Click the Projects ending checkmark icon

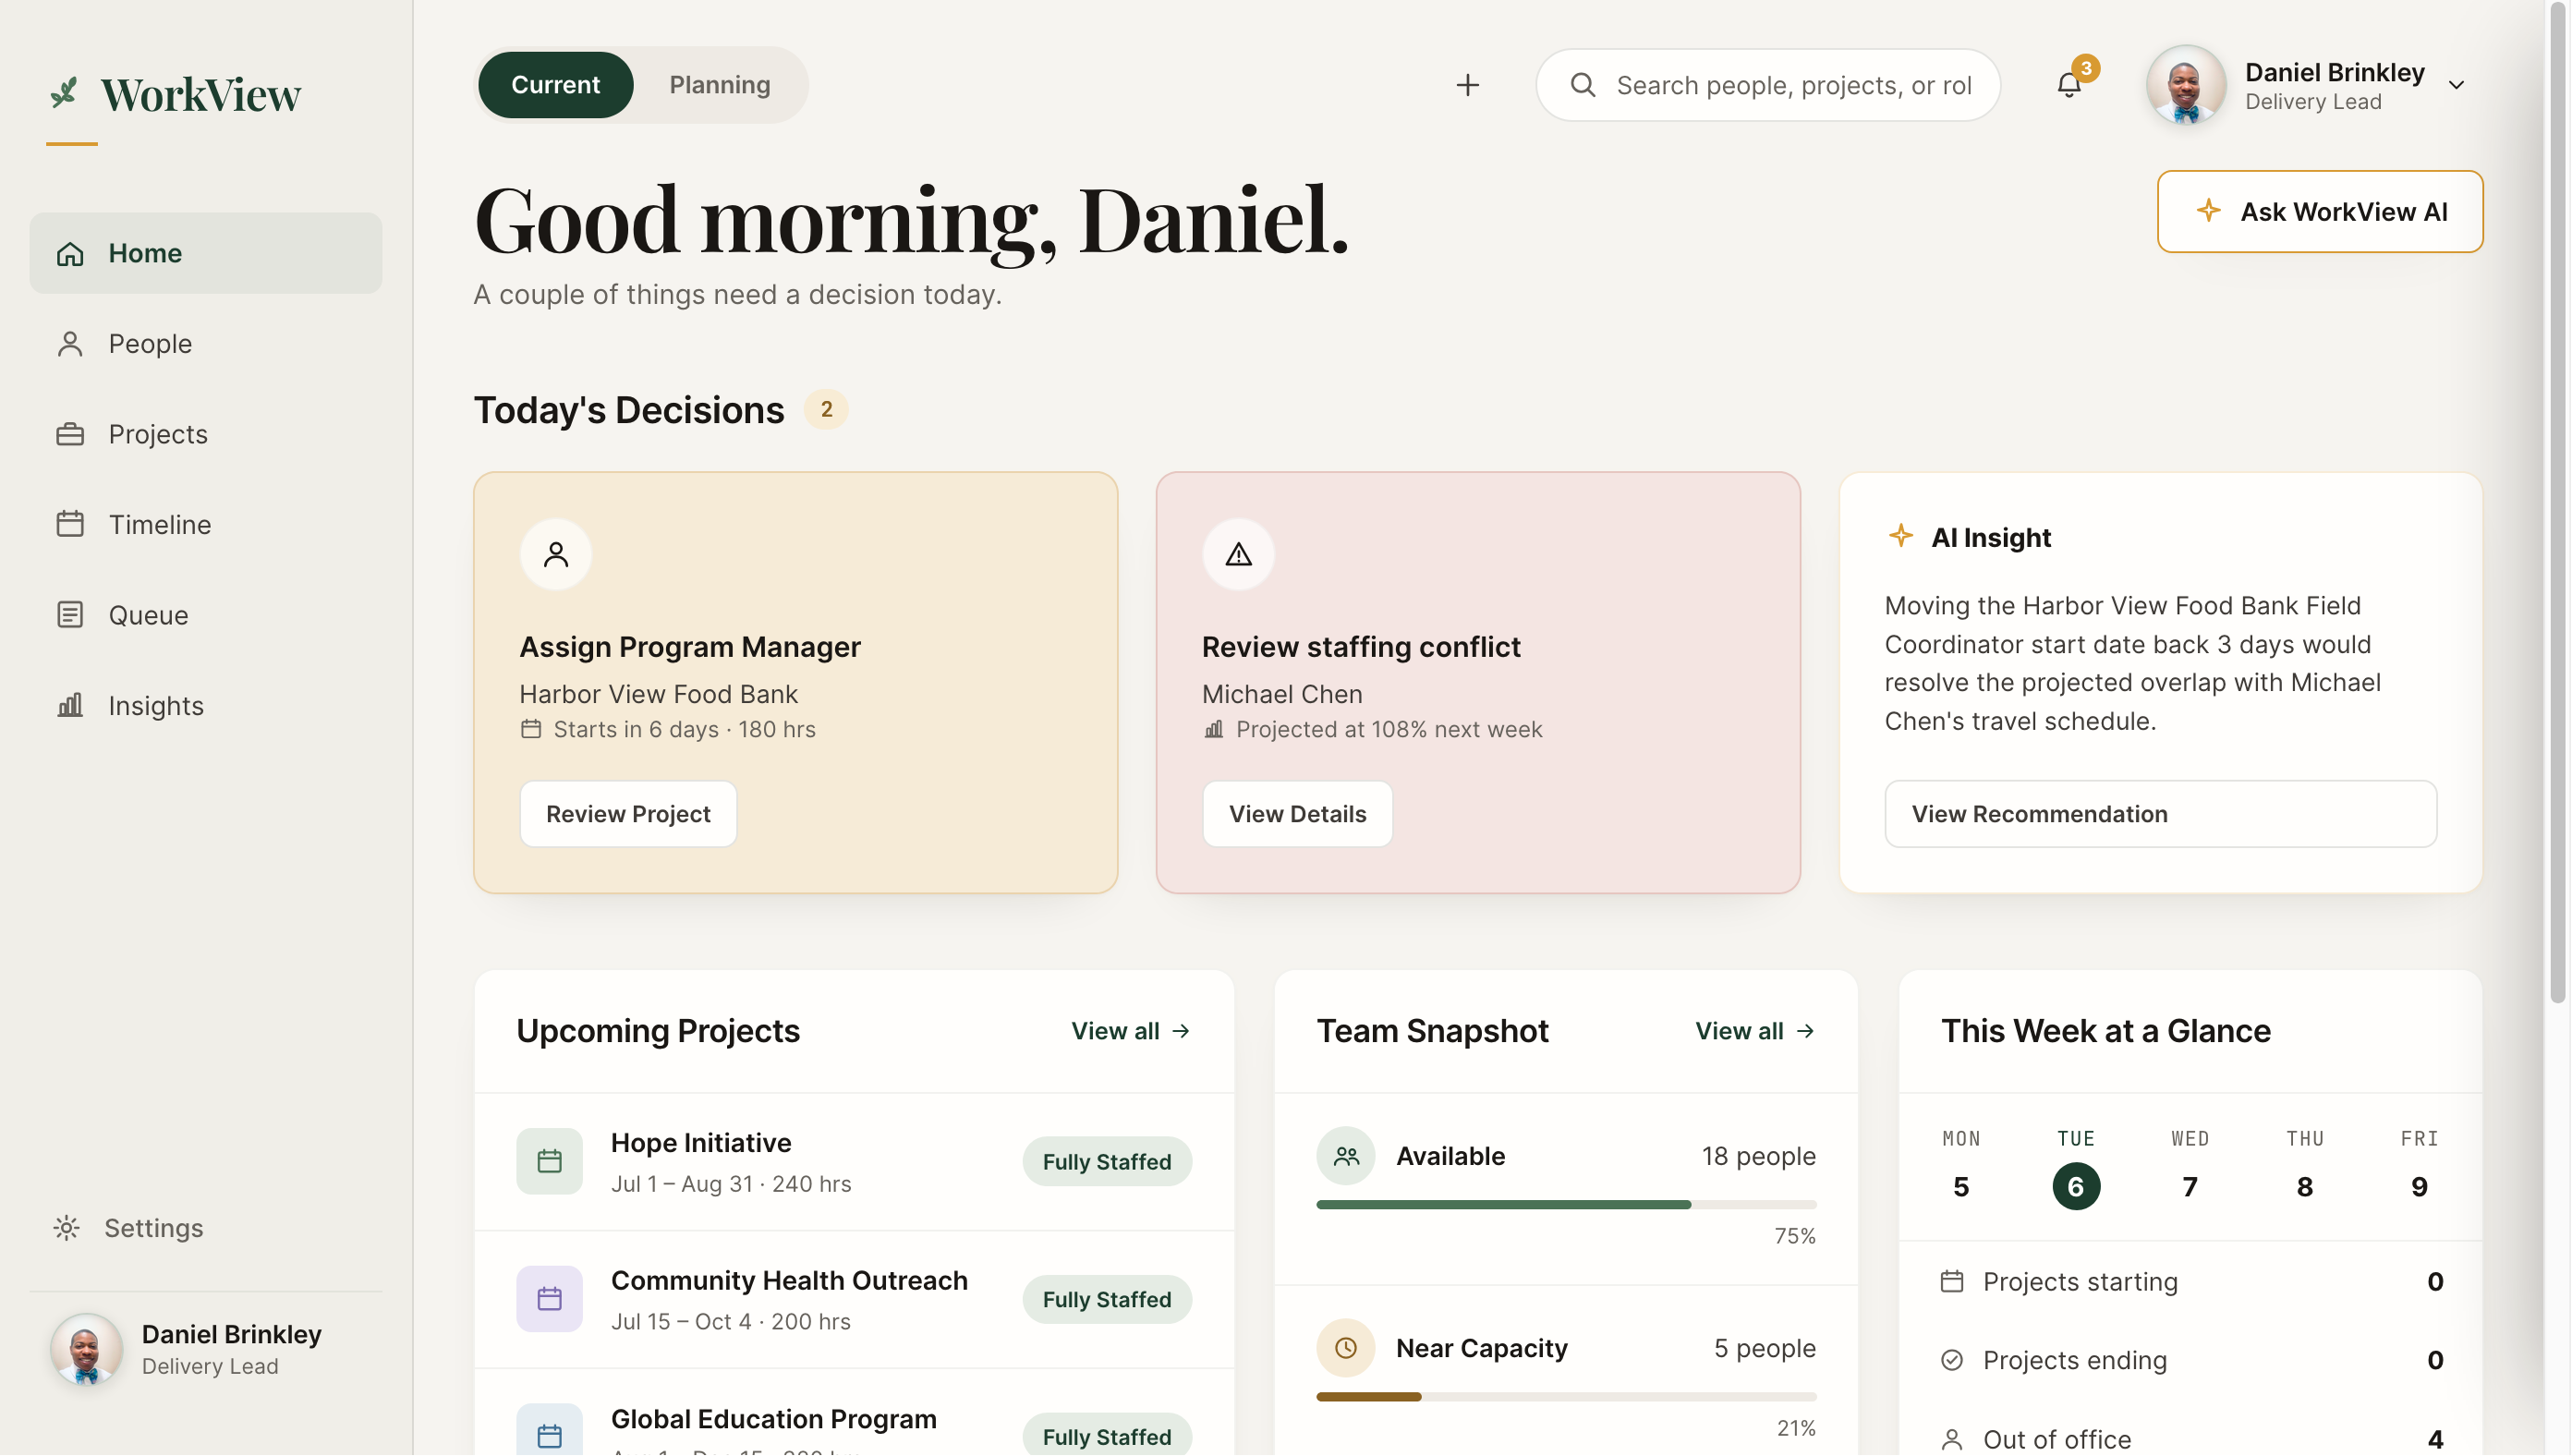click(x=1951, y=1360)
